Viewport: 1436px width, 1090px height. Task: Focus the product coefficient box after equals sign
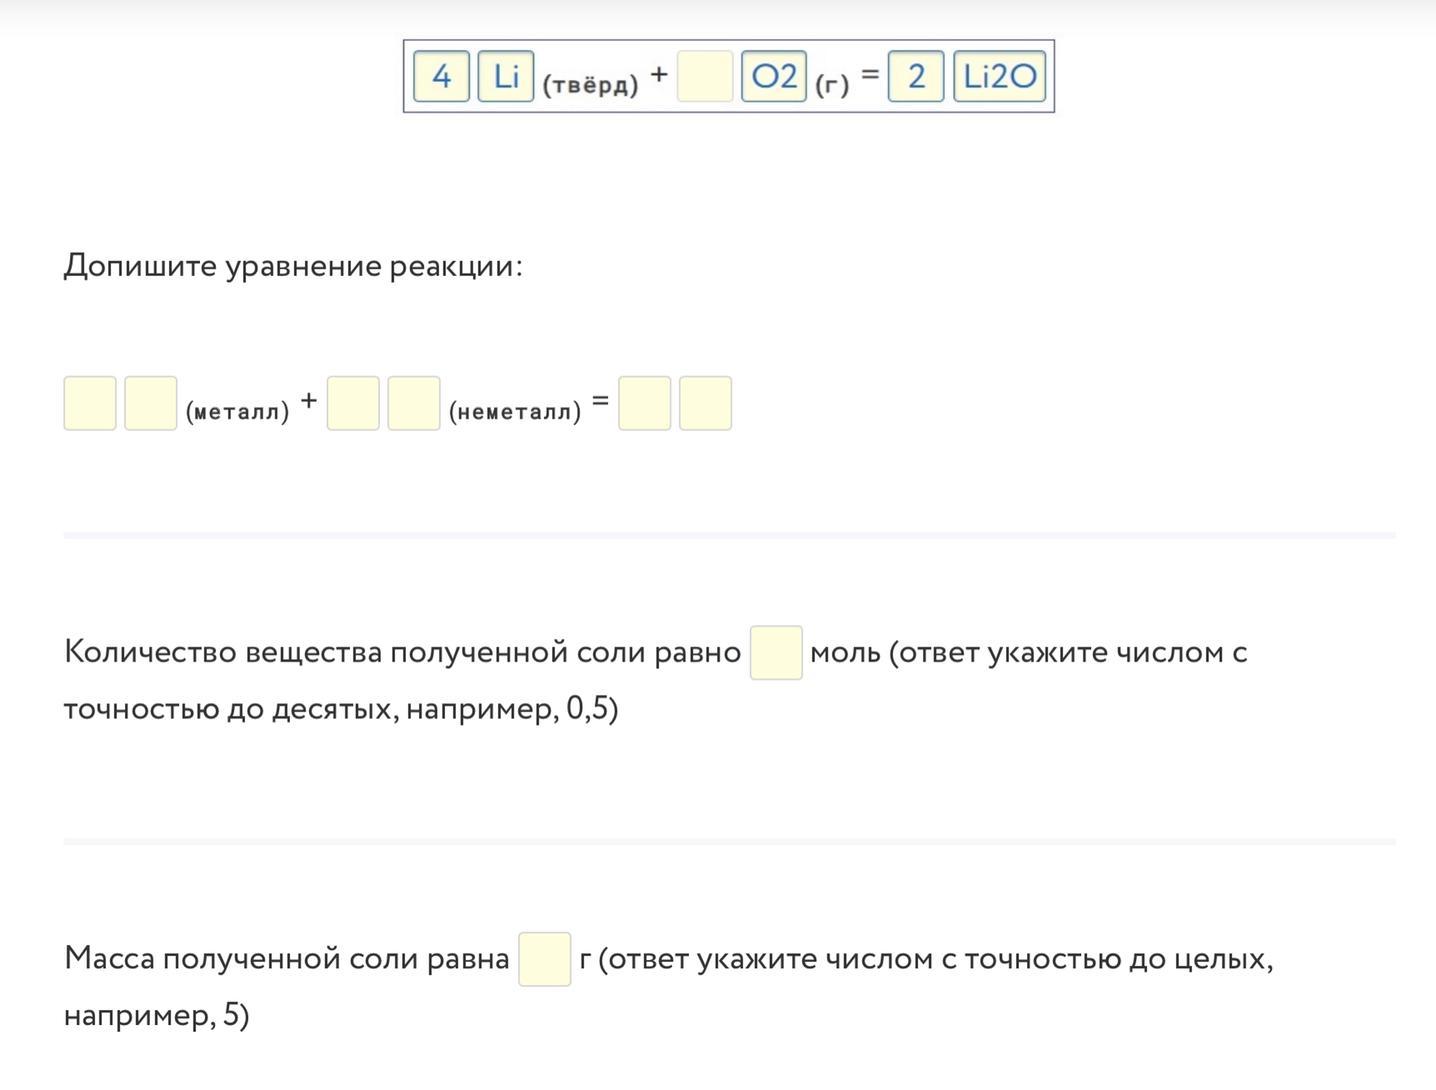coord(645,403)
